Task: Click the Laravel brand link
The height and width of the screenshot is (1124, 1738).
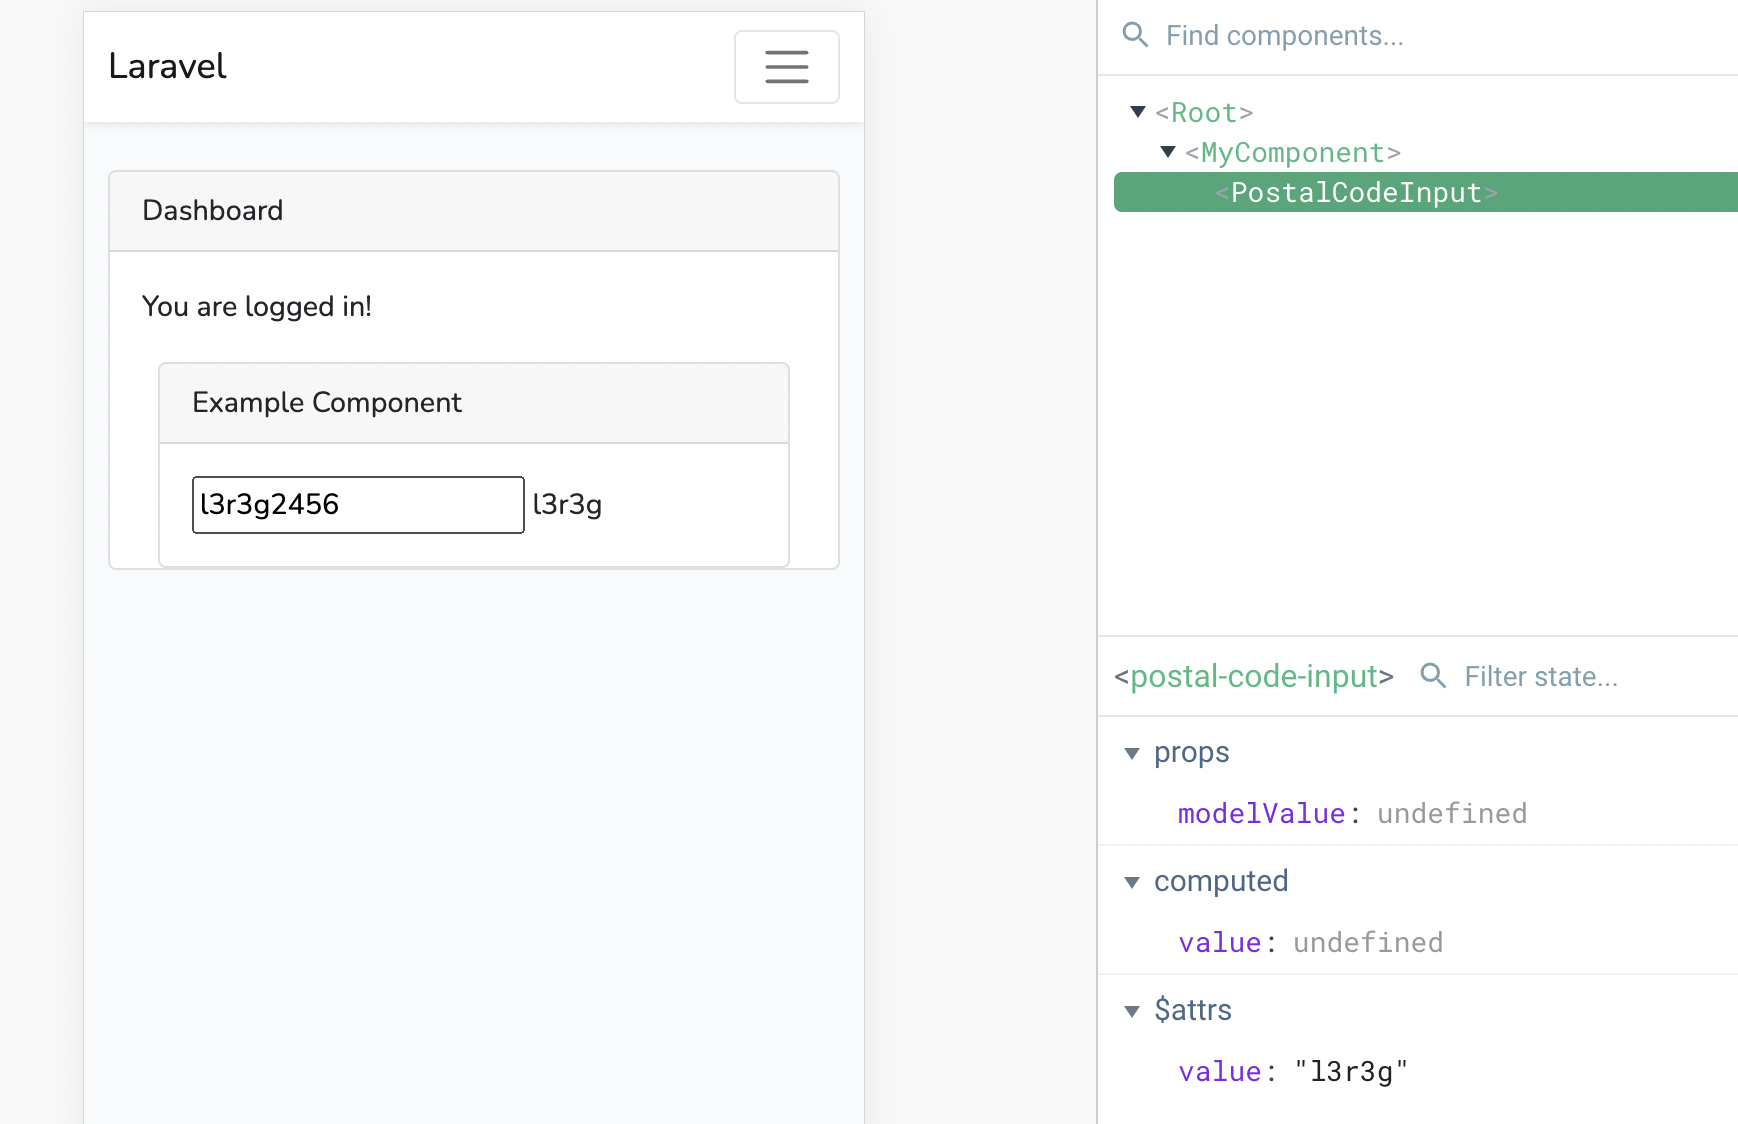Action: click(167, 66)
